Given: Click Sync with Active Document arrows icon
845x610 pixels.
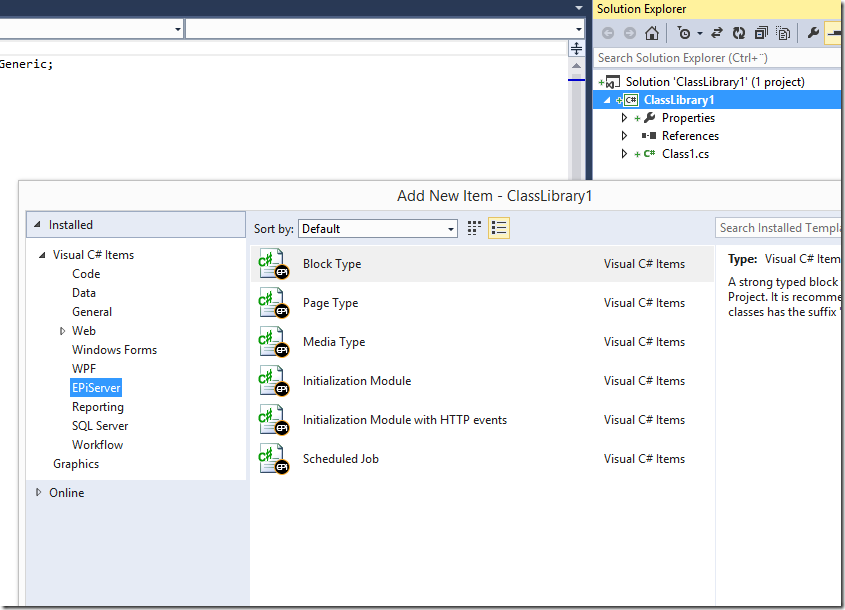Looking at the screenshot, I should [x=717, y=33].
